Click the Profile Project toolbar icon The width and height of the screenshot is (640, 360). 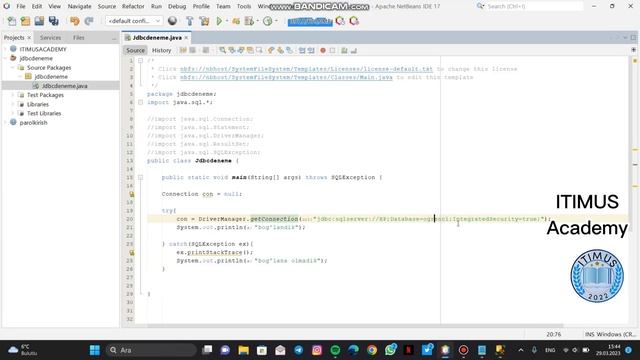pyautogui.click(x=267, y=21)
